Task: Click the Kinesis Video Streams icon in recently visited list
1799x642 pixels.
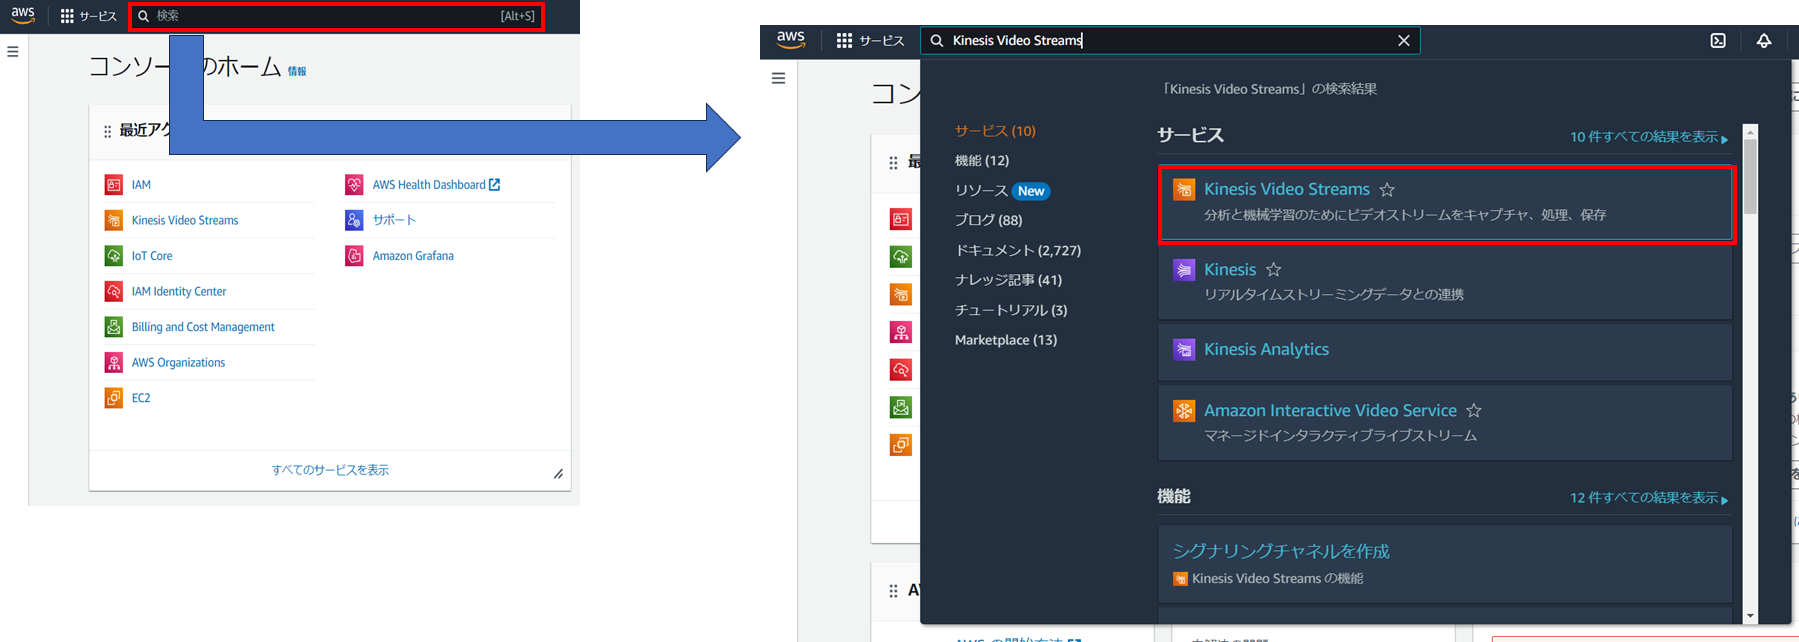Action: click(x=114, y=220)
